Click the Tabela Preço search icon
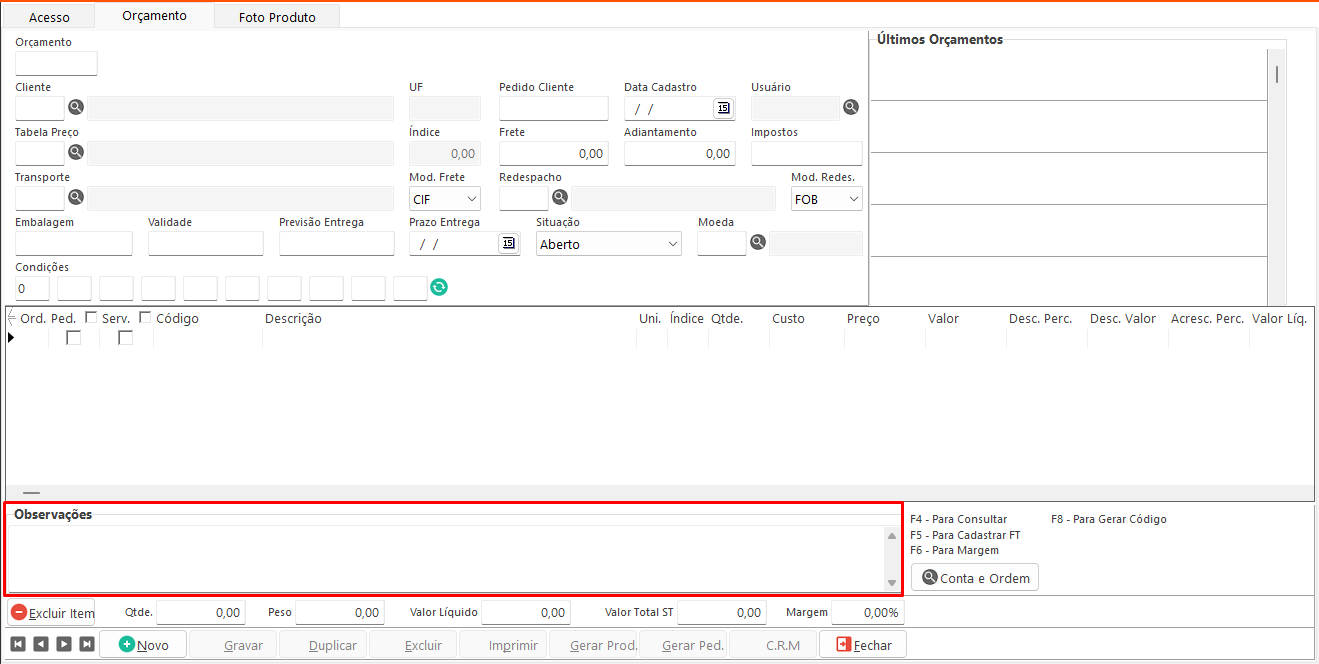The height and width of the screenshot is (664, 1319). click(x=76, y=153)
